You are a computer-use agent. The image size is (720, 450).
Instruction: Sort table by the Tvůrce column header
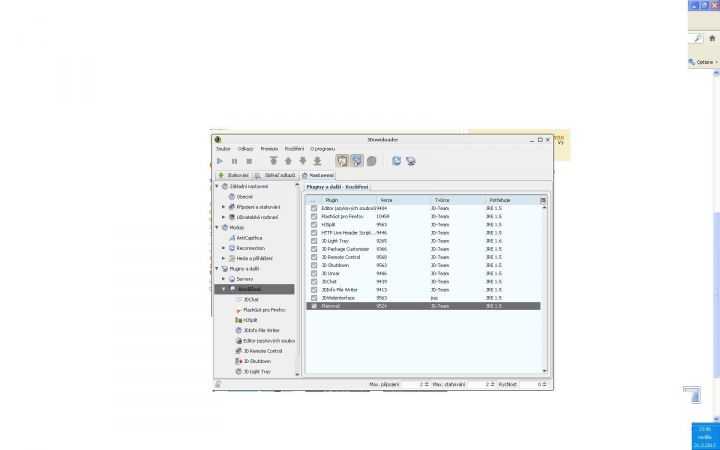click(x=458, y=200)
